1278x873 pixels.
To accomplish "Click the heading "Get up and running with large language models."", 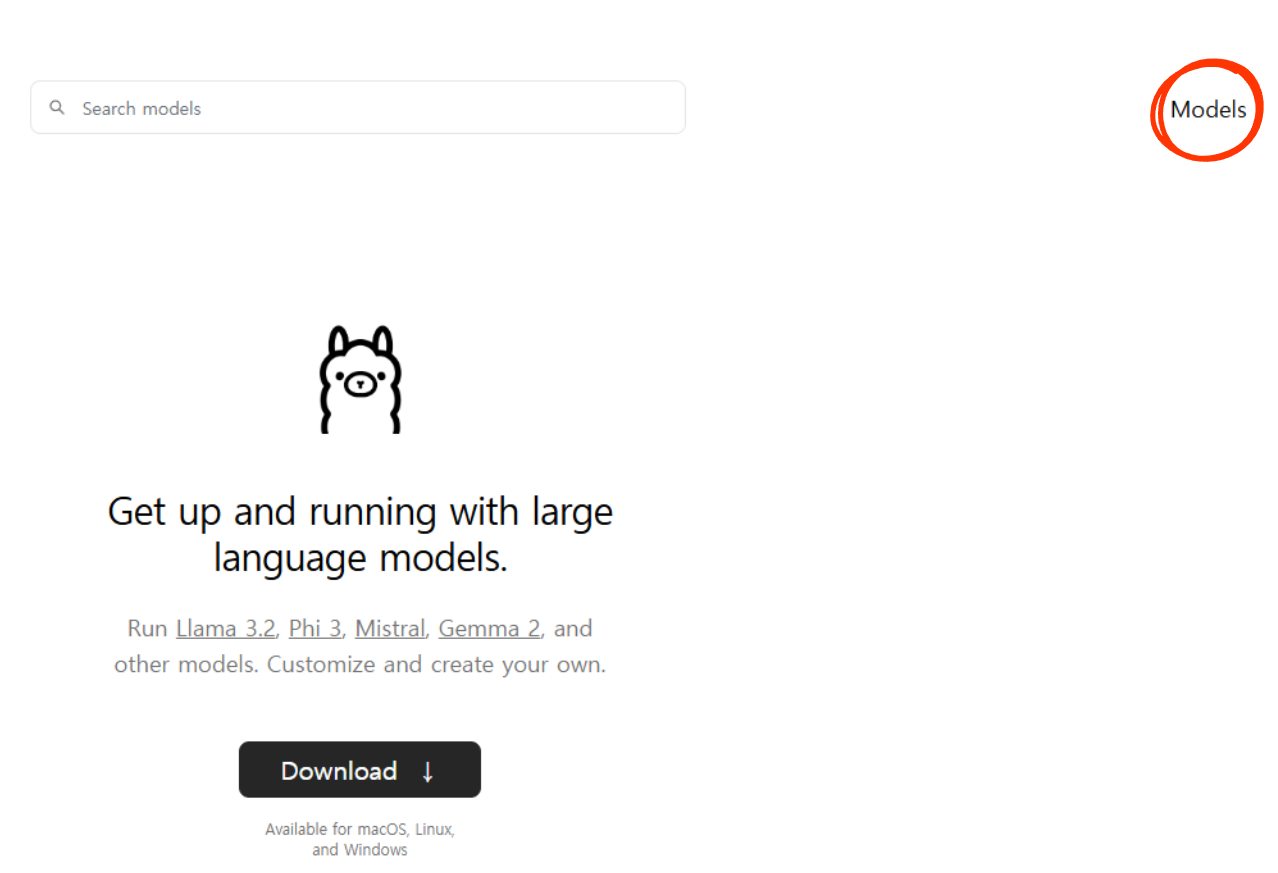I will point(360,534).
